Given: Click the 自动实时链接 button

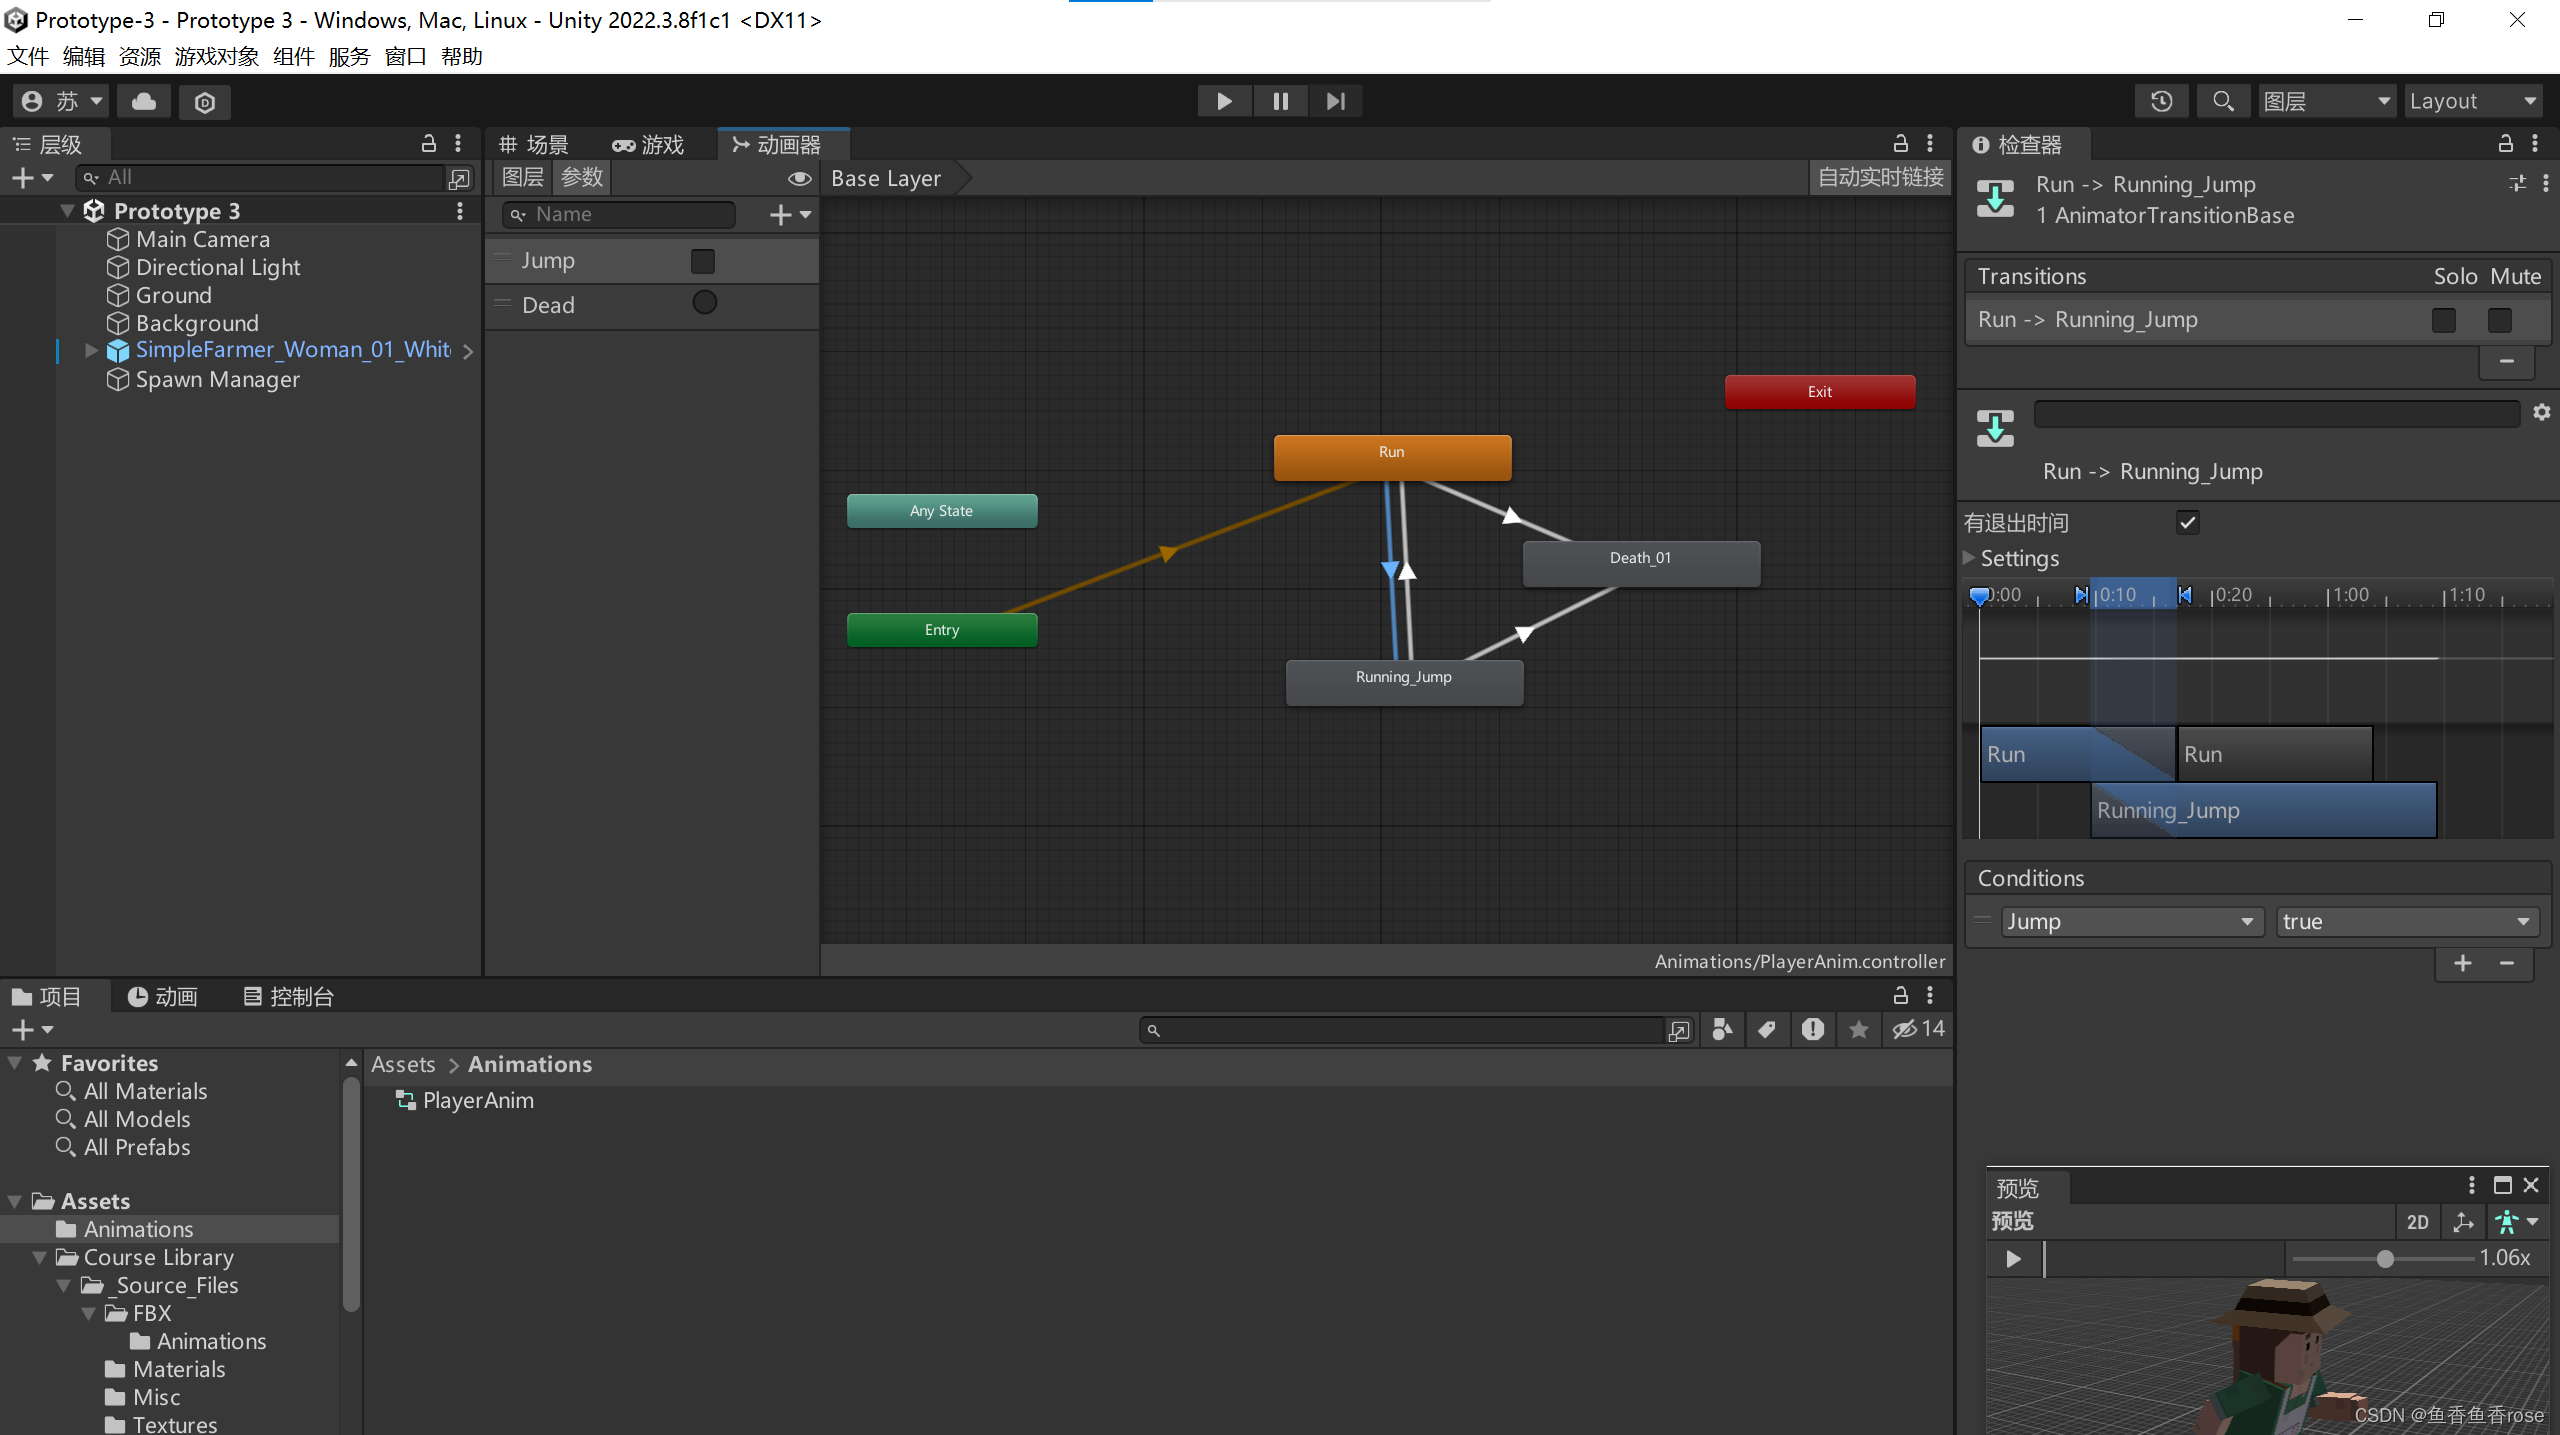Looking at the screenshot, I should coord(1879,178).
